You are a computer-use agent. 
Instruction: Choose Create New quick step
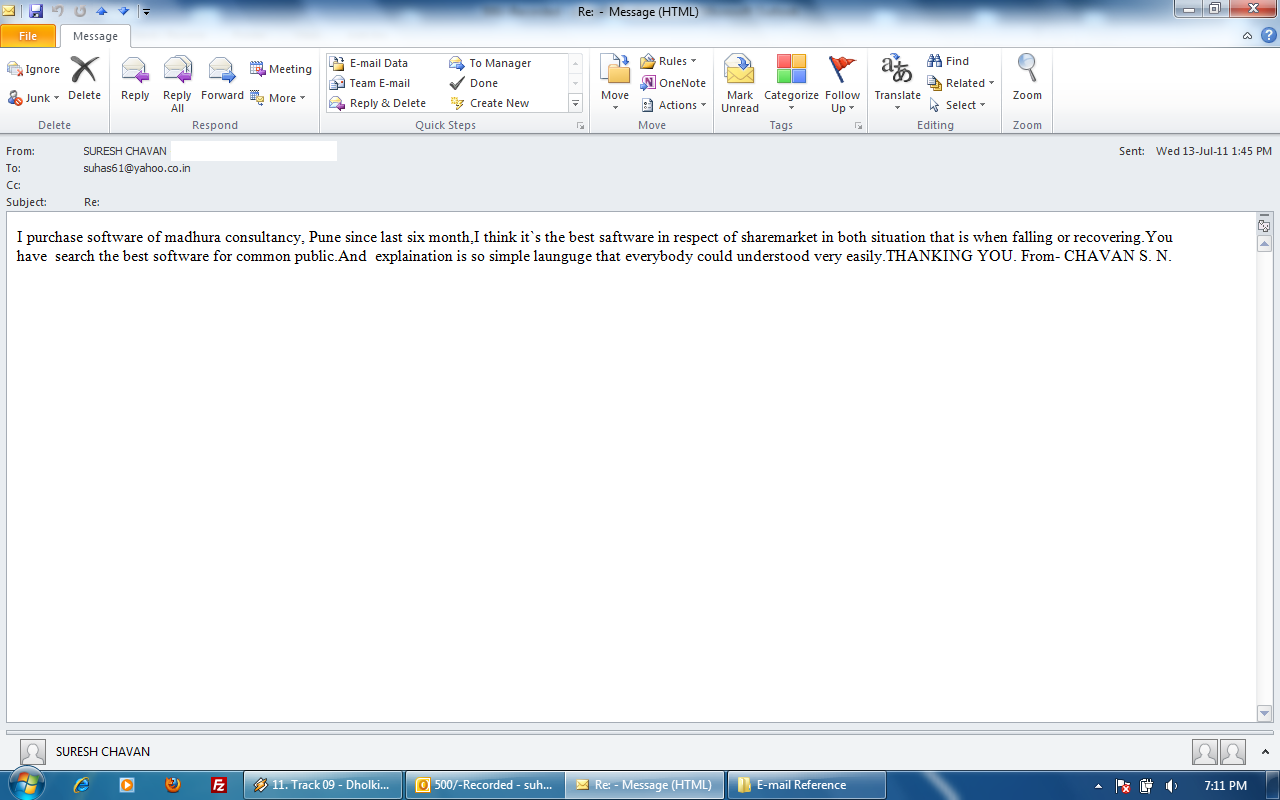click(490, 103)
